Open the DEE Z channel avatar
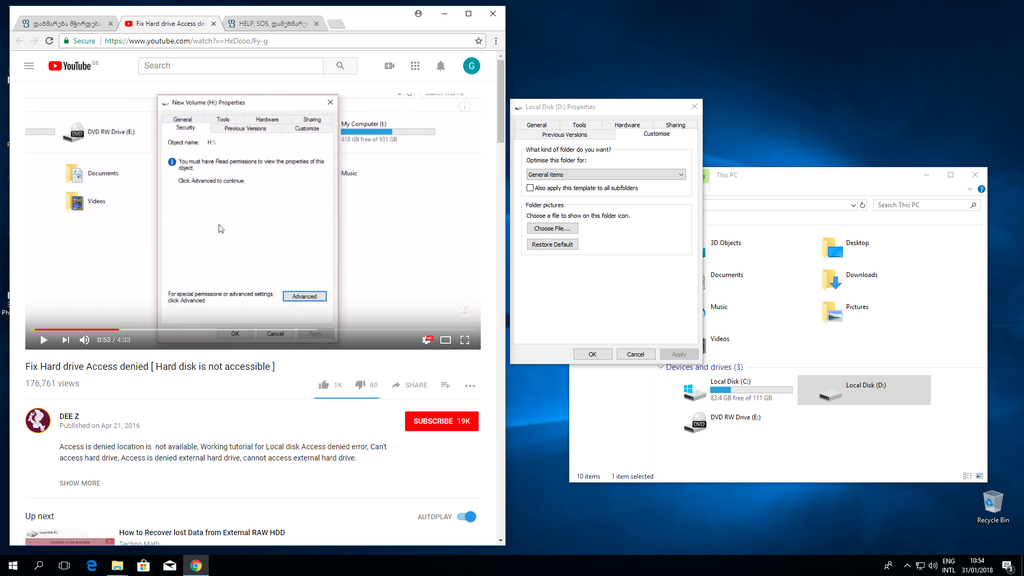1024x576 pixels. click(x=38, y=421)
